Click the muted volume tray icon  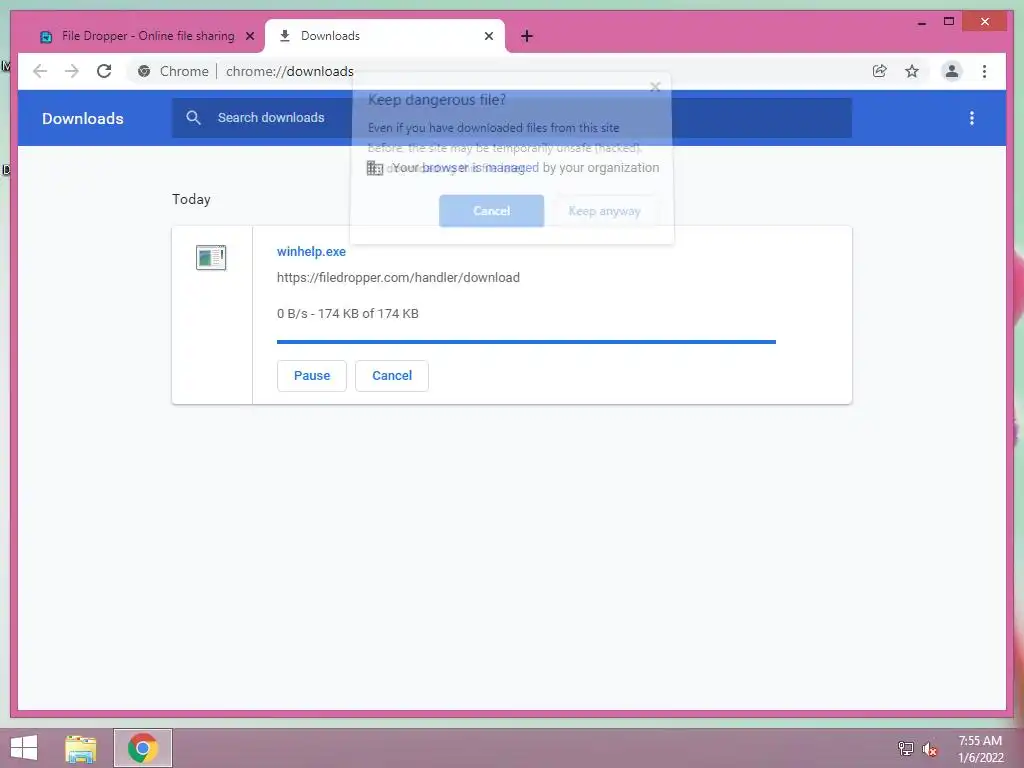930,748
